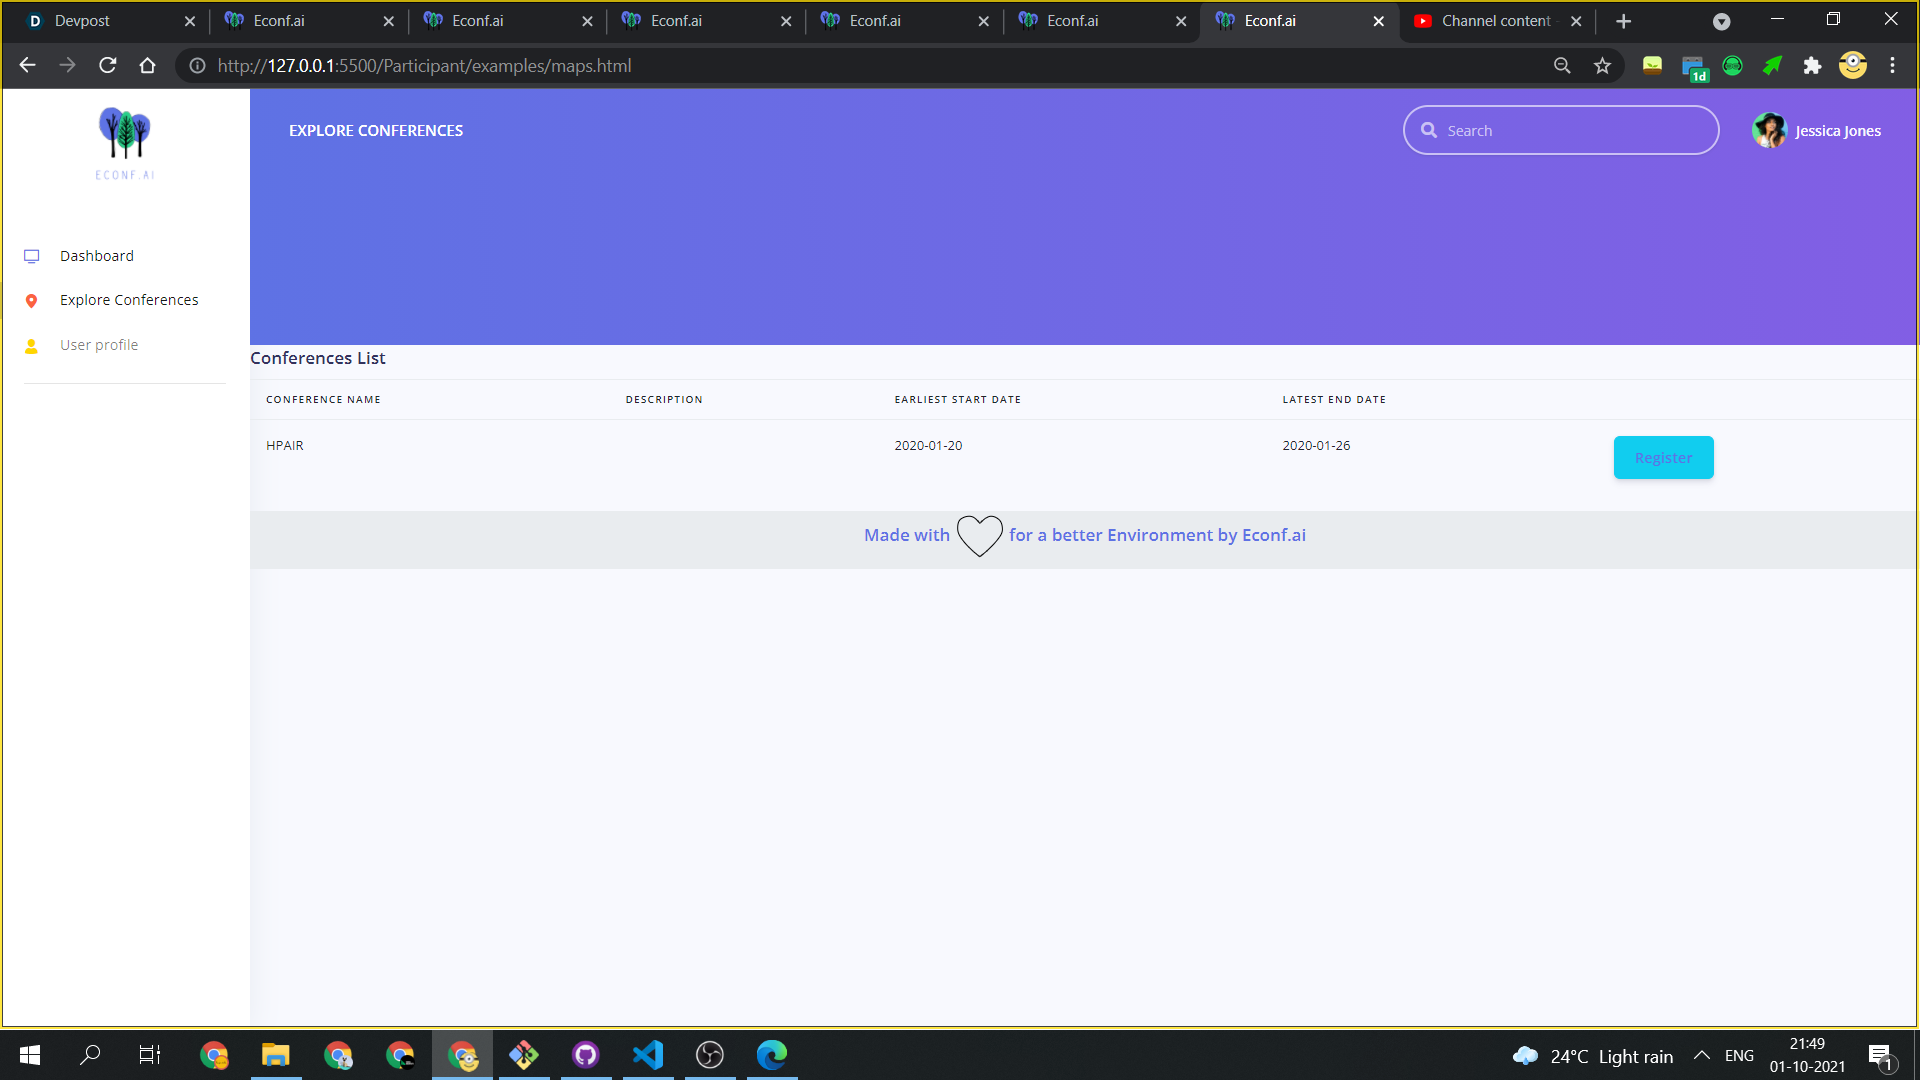The image size is (1920, 1080).
Task: Click the magnifier icon in search box
Action: [x=1429, y=131]
